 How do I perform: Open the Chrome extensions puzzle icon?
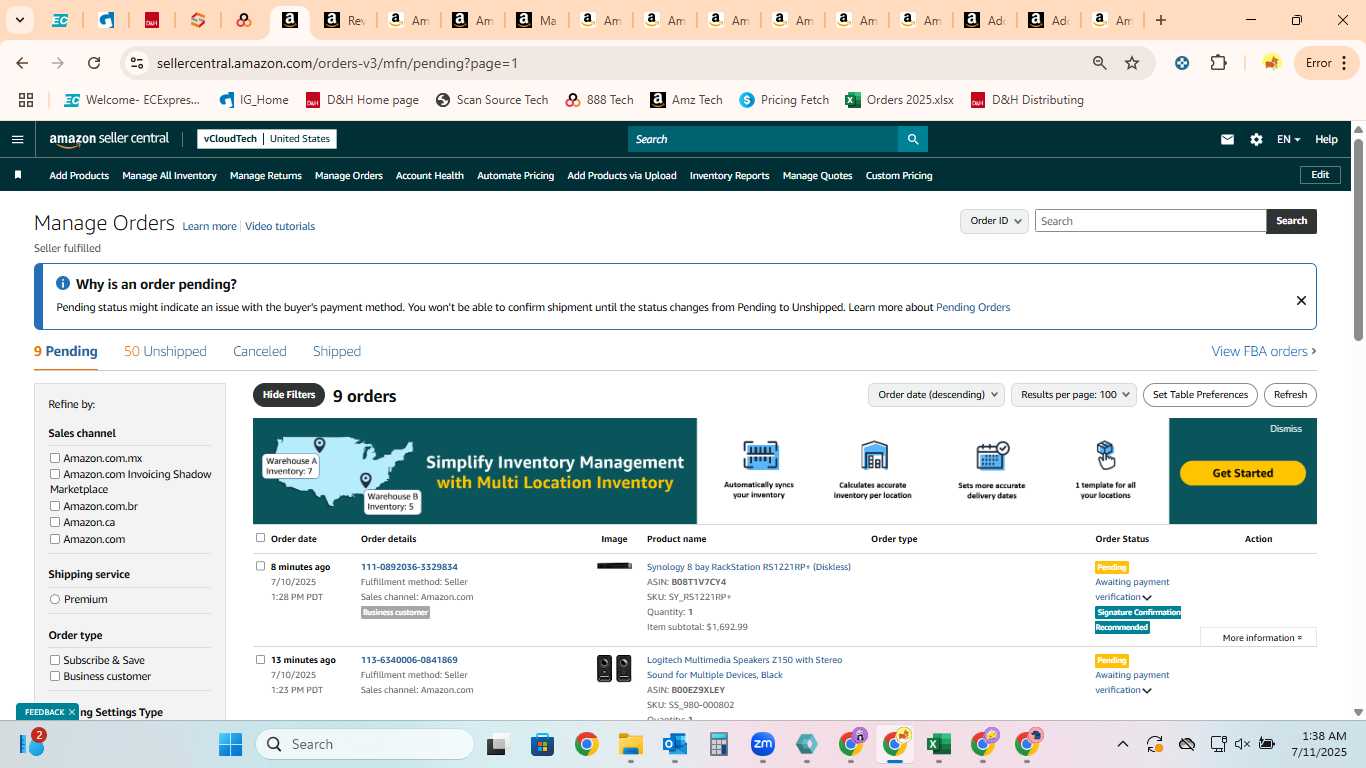pos(1218,63)
